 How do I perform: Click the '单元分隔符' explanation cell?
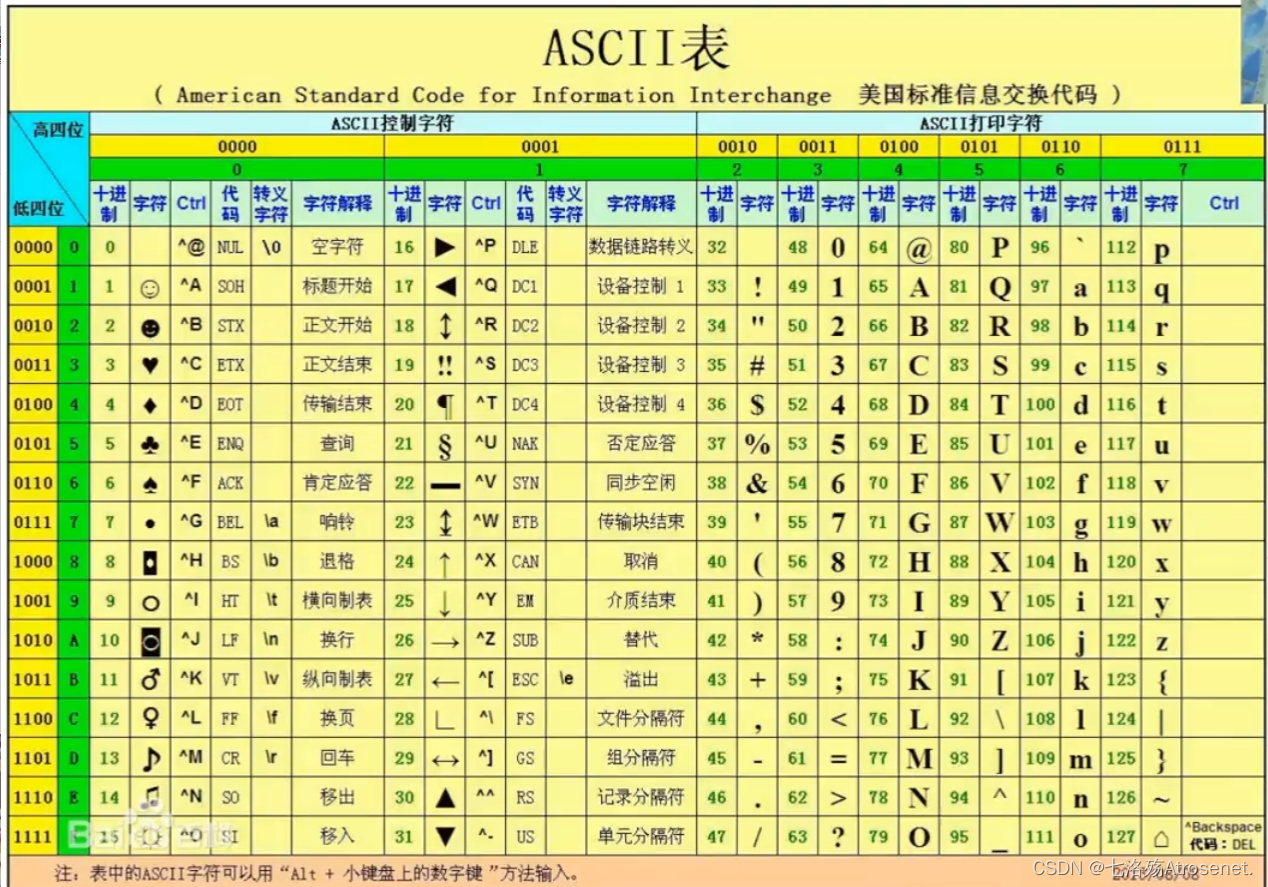coord(641,836)
